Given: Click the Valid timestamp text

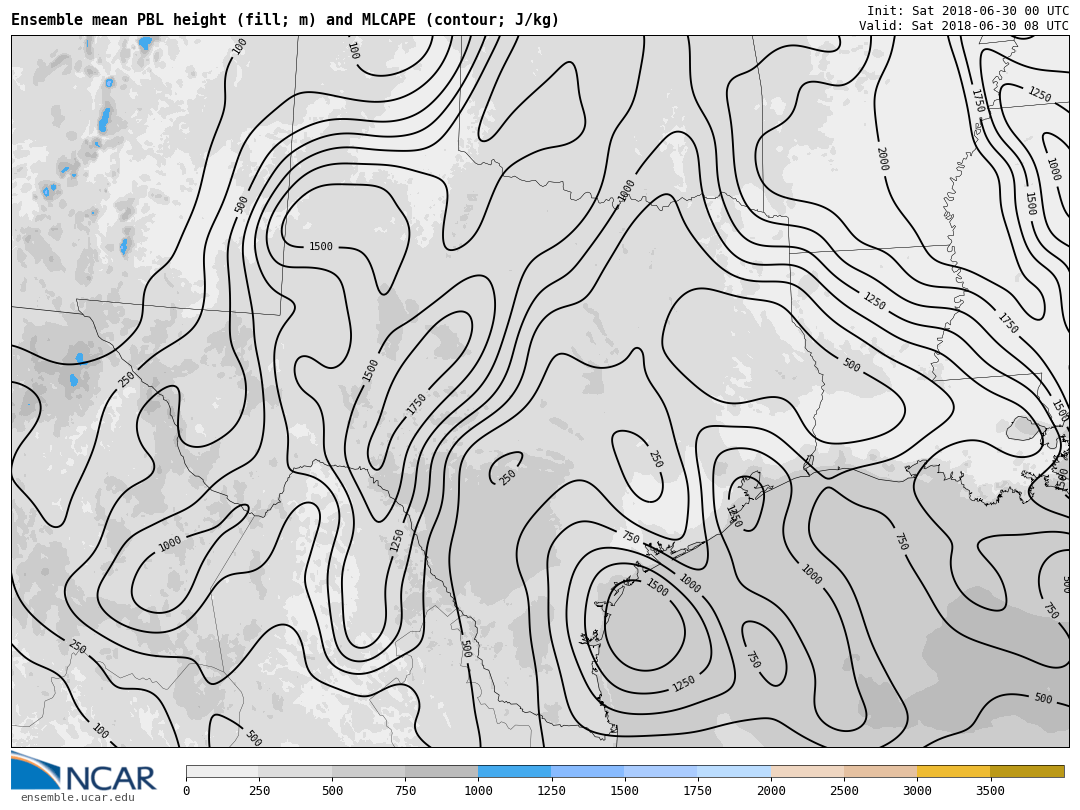Looking at the screenshot, I should point(963,26).
